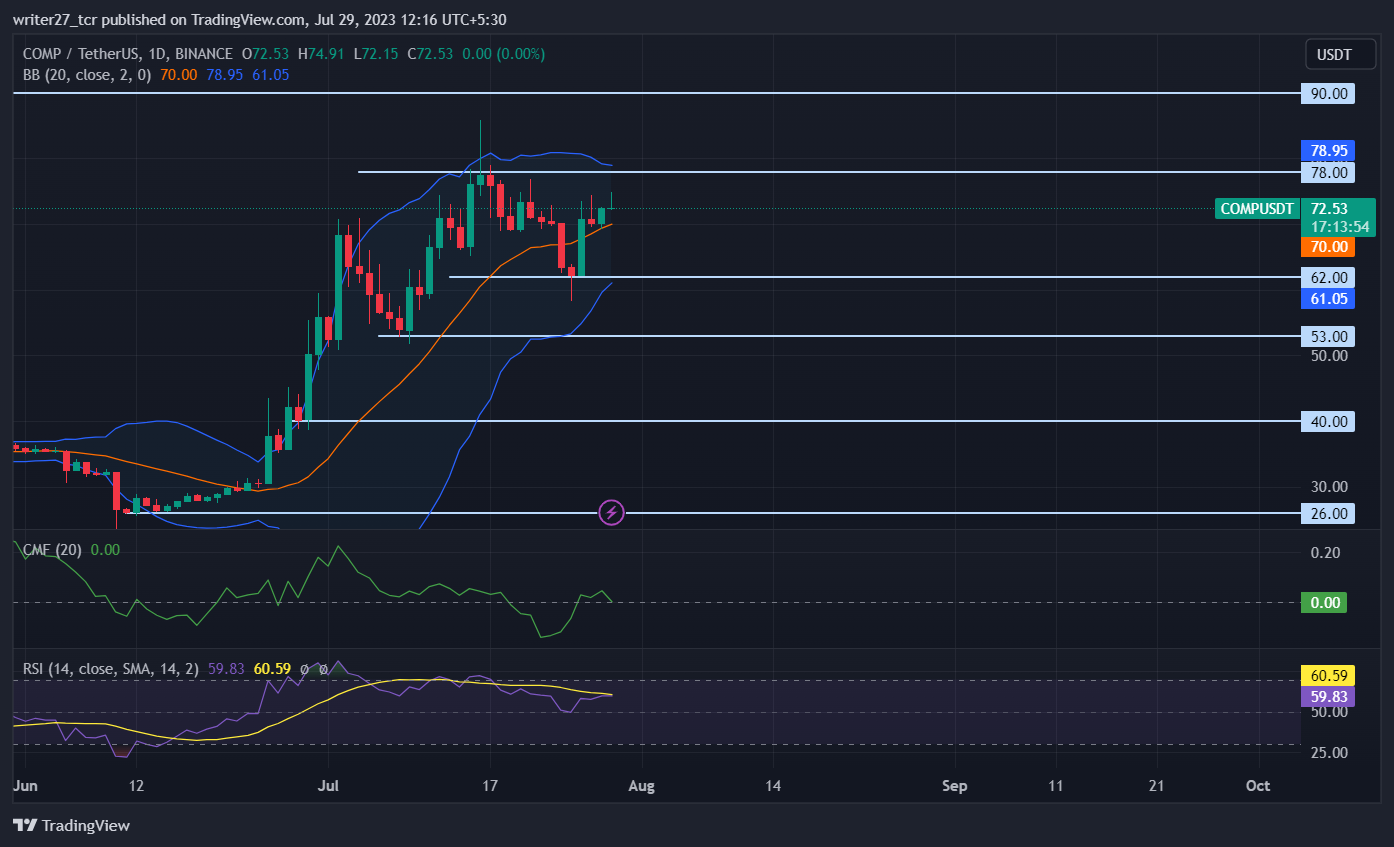Viewport: 1394px width, 847px height.
Task: Click the 0.00 value in CMF legend
Action: point(105,550)
